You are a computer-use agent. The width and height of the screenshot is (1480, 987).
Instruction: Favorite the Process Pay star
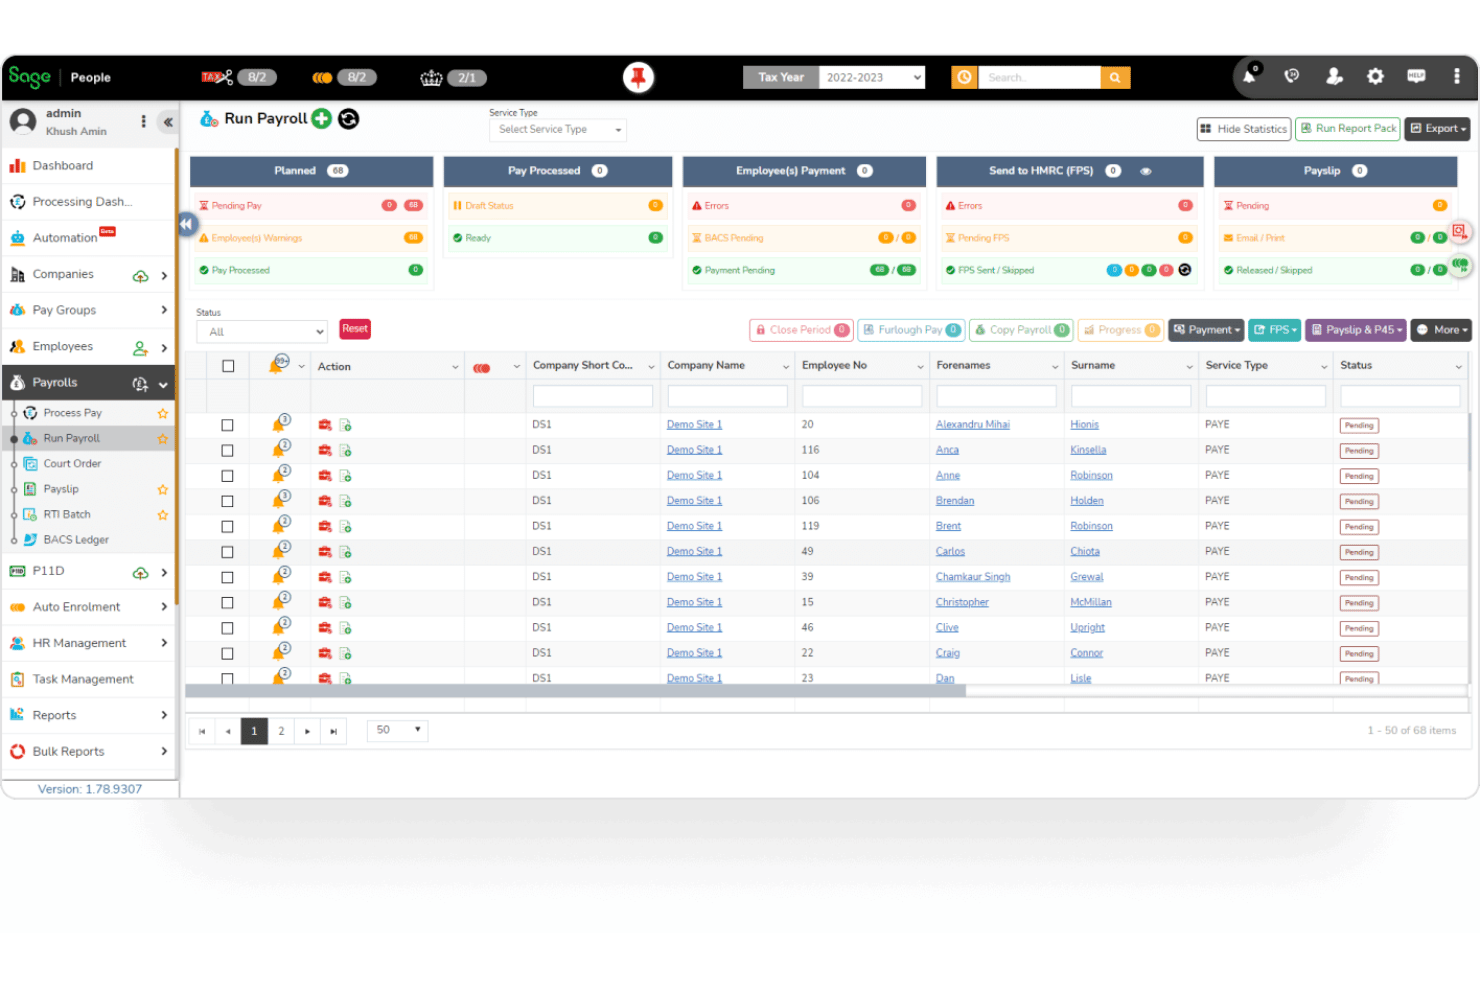tap(162, 413)
